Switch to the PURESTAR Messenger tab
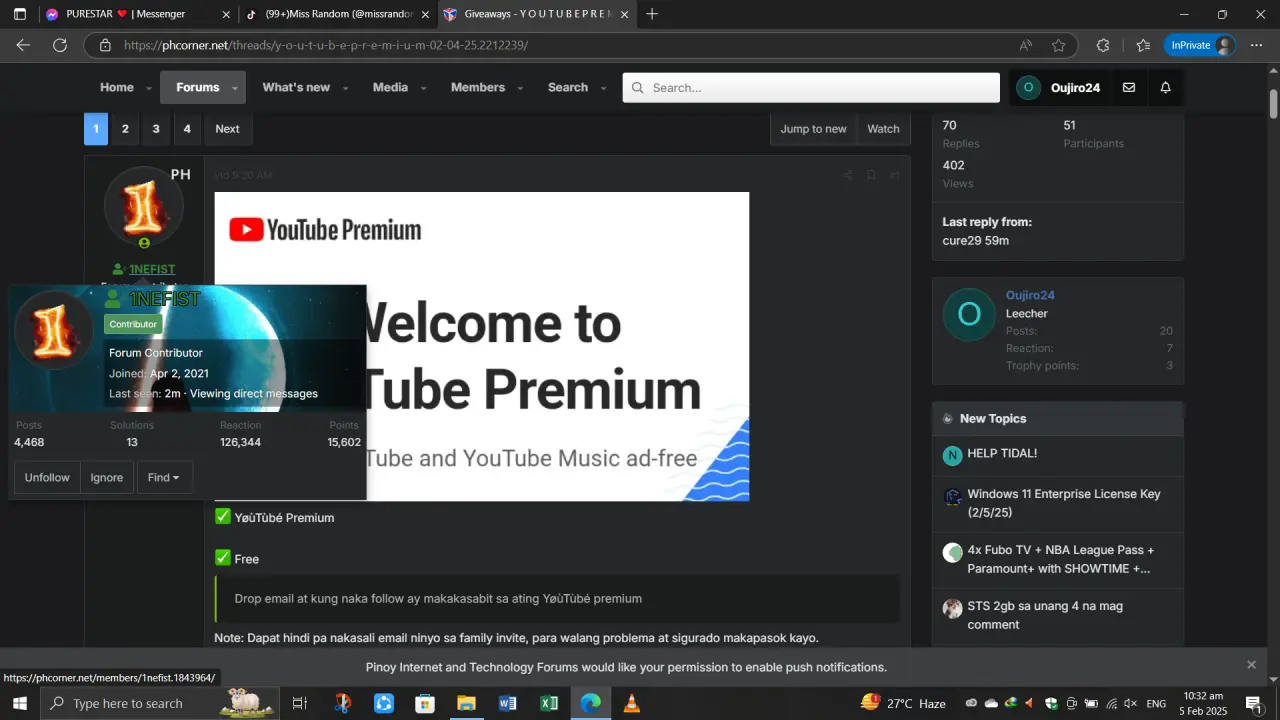The height and width of the screenshot is (720, 1280). coord(138,14)
